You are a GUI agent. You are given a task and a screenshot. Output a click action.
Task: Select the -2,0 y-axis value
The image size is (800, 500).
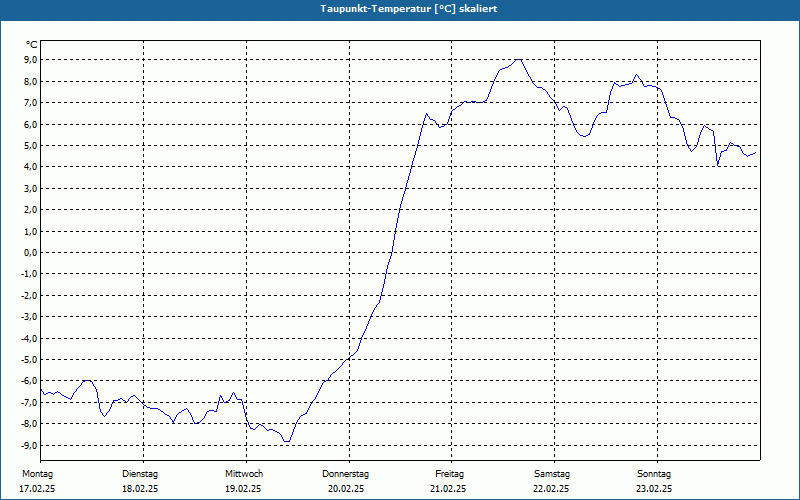coord(29,295)
